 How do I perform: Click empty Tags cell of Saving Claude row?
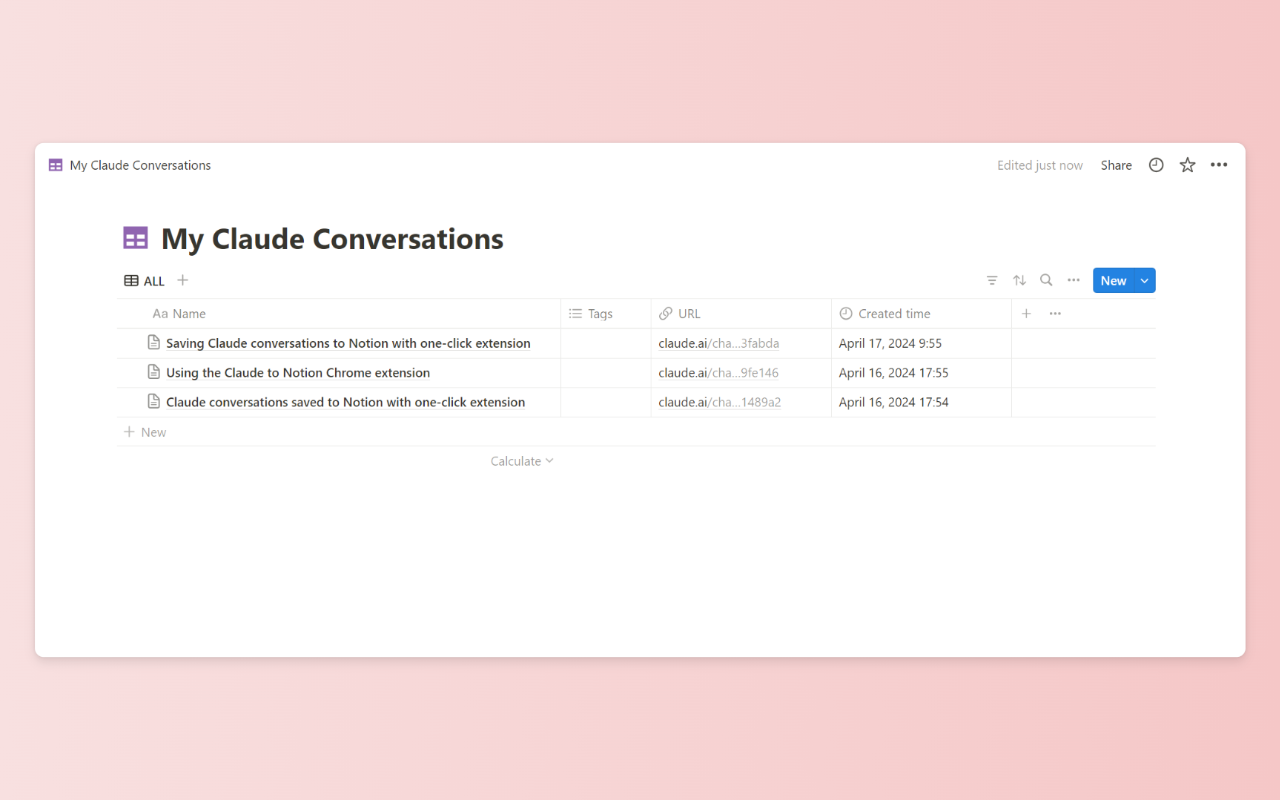pyautogui.click(x=605, y=343)
